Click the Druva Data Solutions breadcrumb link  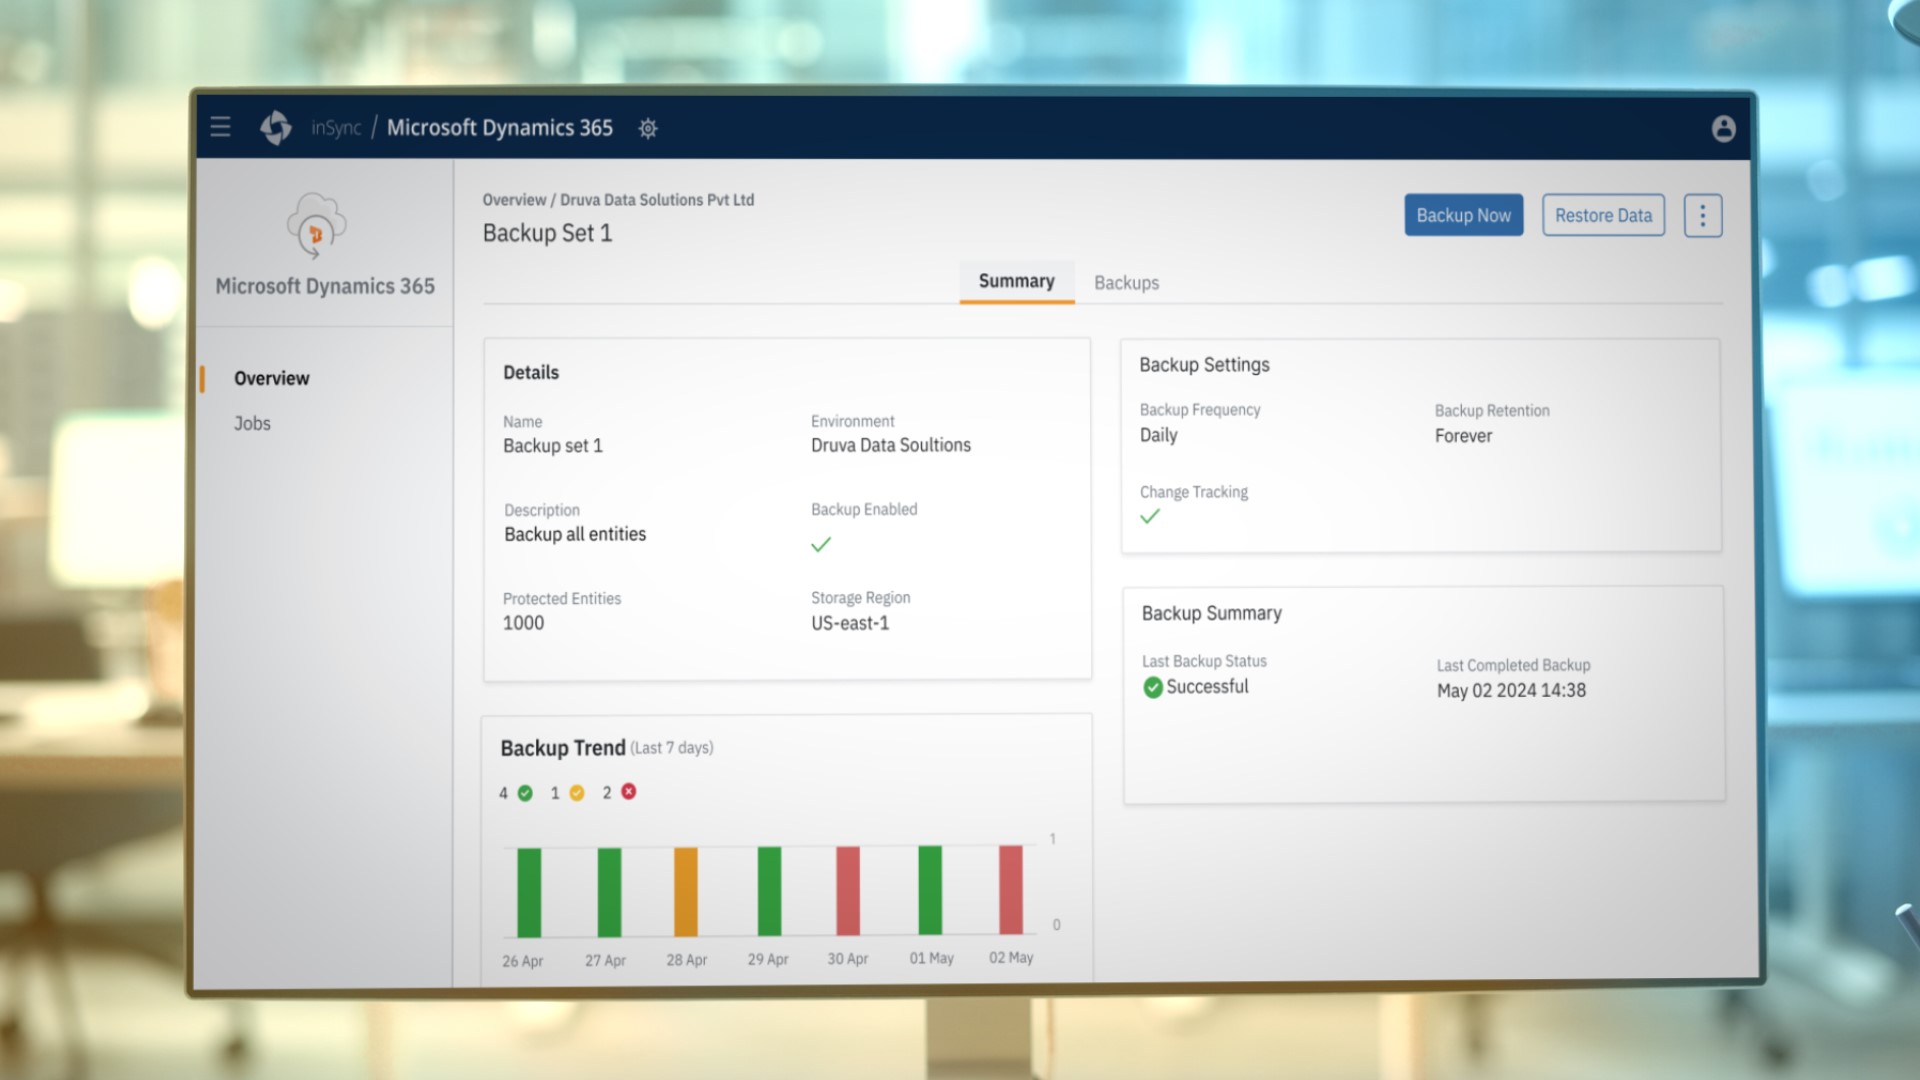pos(654,199)
